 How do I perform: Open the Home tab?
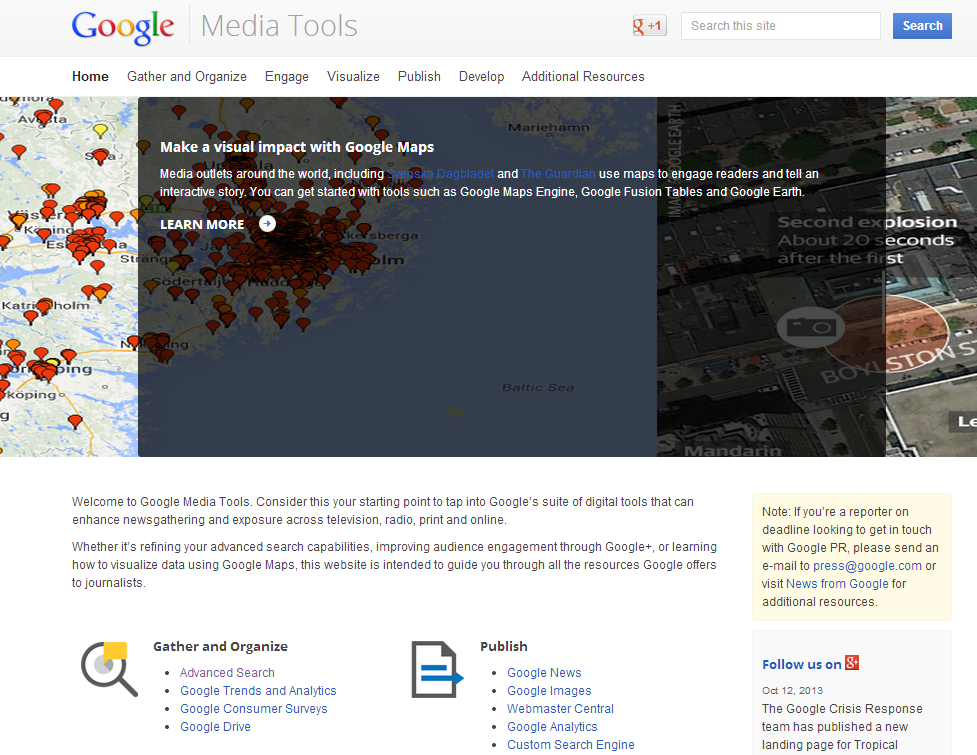[x=90, y=77]
